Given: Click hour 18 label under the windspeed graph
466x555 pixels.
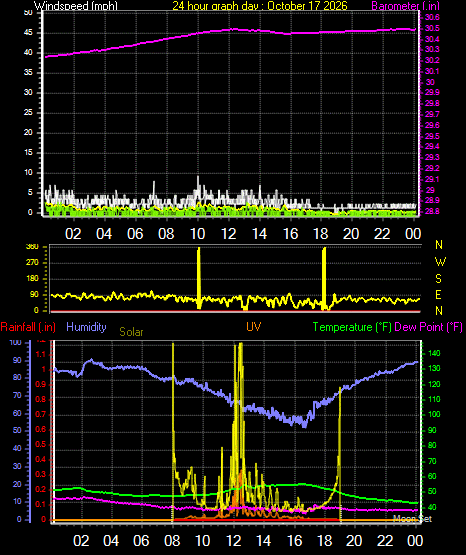Looking at the screenshot, I should point(321,234).
